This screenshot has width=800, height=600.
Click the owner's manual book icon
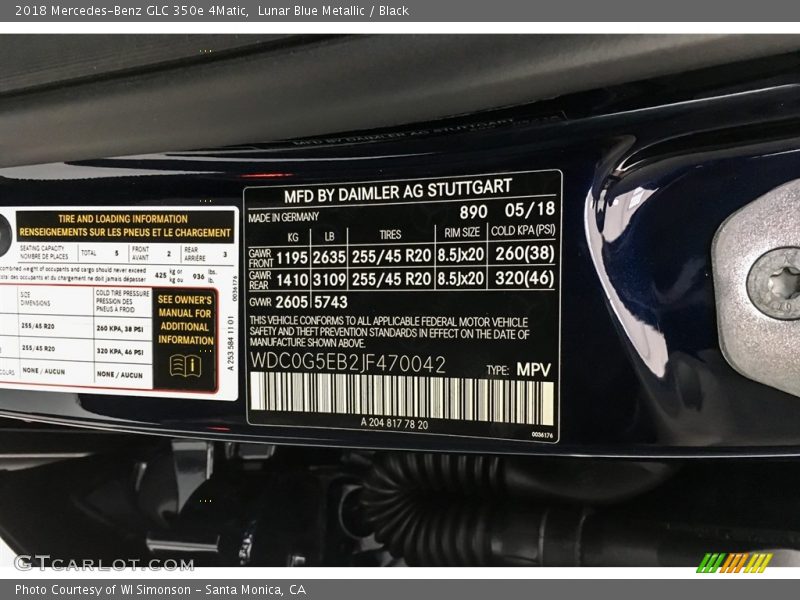pos(185,366)
